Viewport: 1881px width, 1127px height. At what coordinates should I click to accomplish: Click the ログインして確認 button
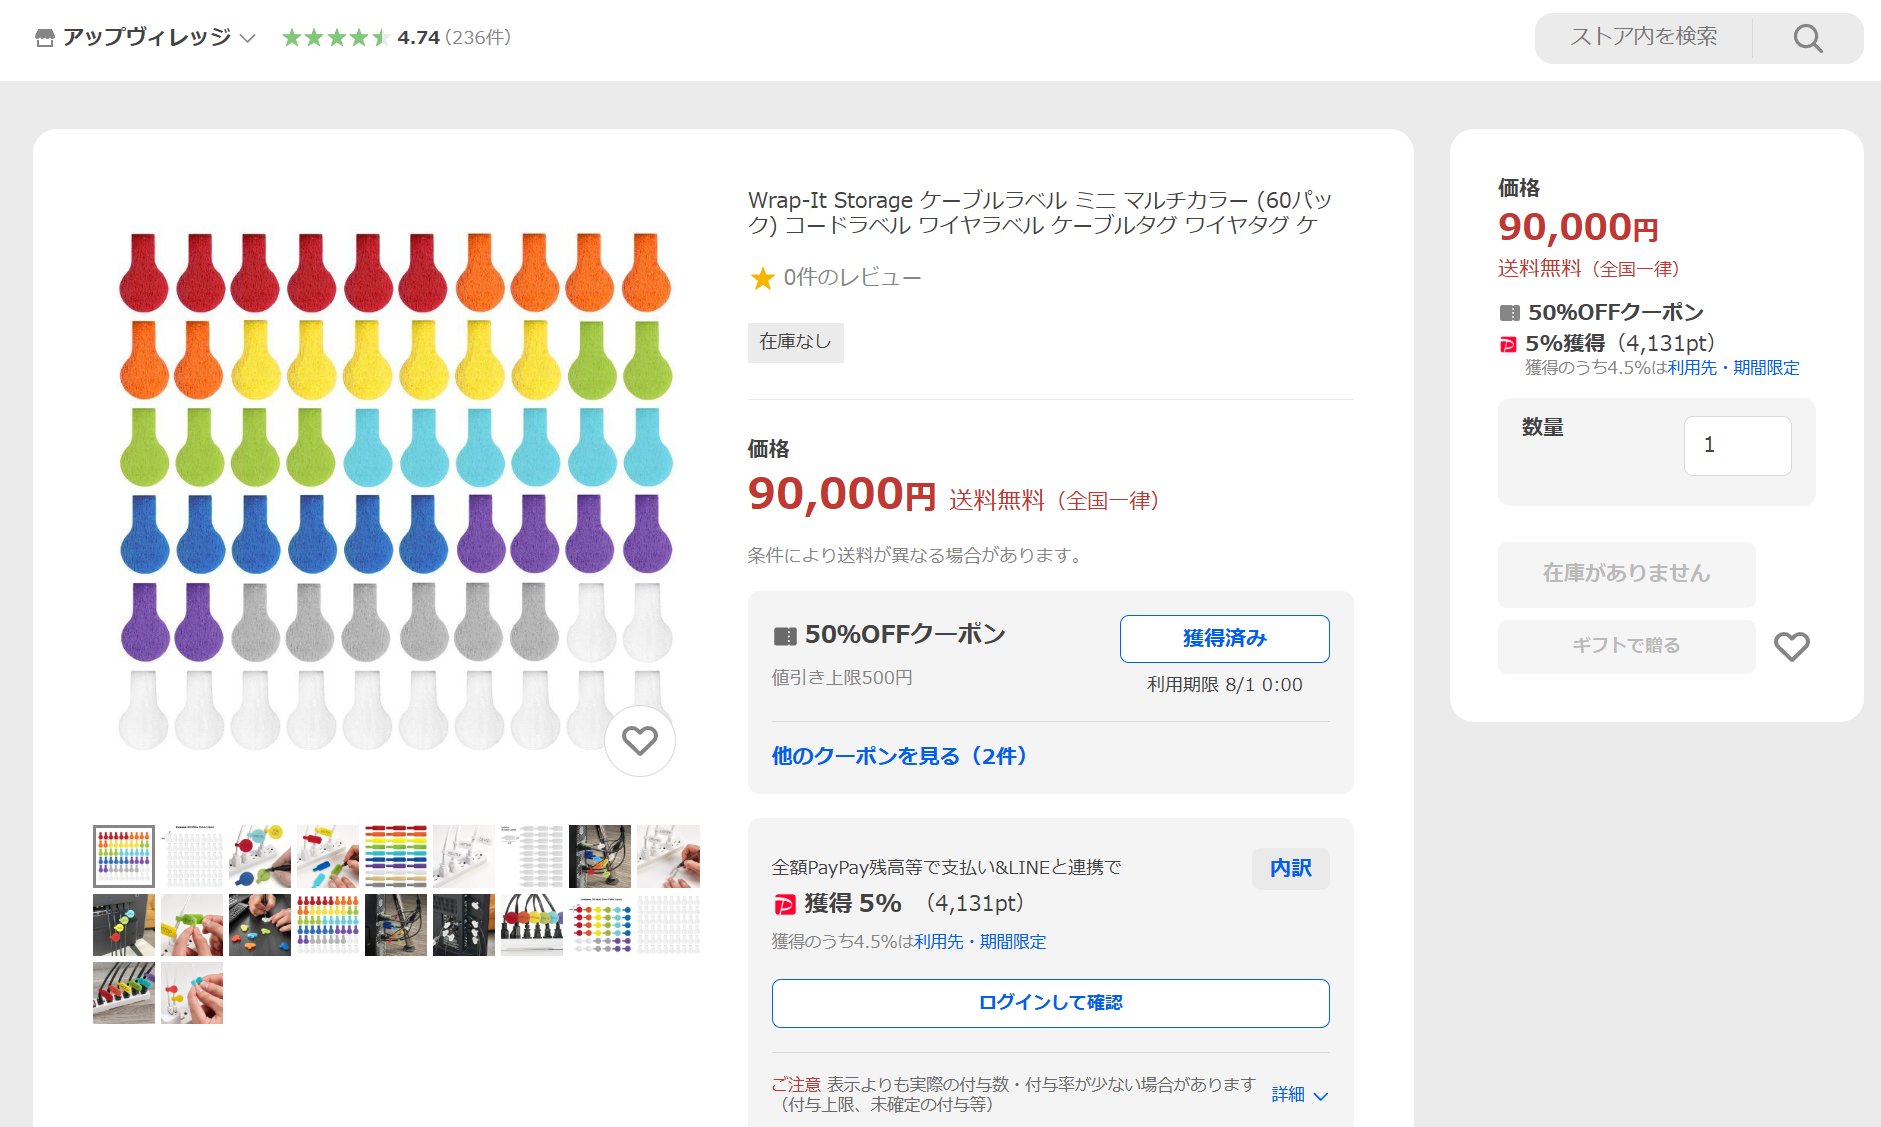click(x=1050, y=1003)
